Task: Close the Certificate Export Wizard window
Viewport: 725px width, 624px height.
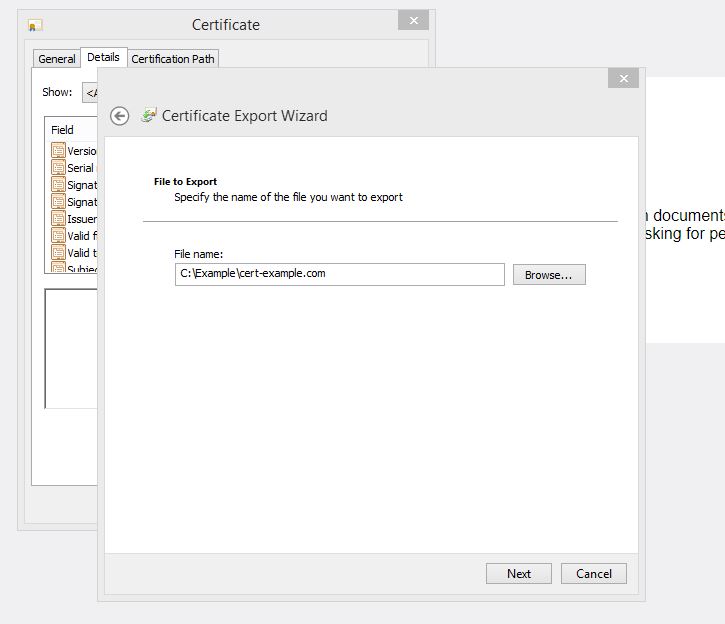Action: pyautogui.click(x=623, y=79)
